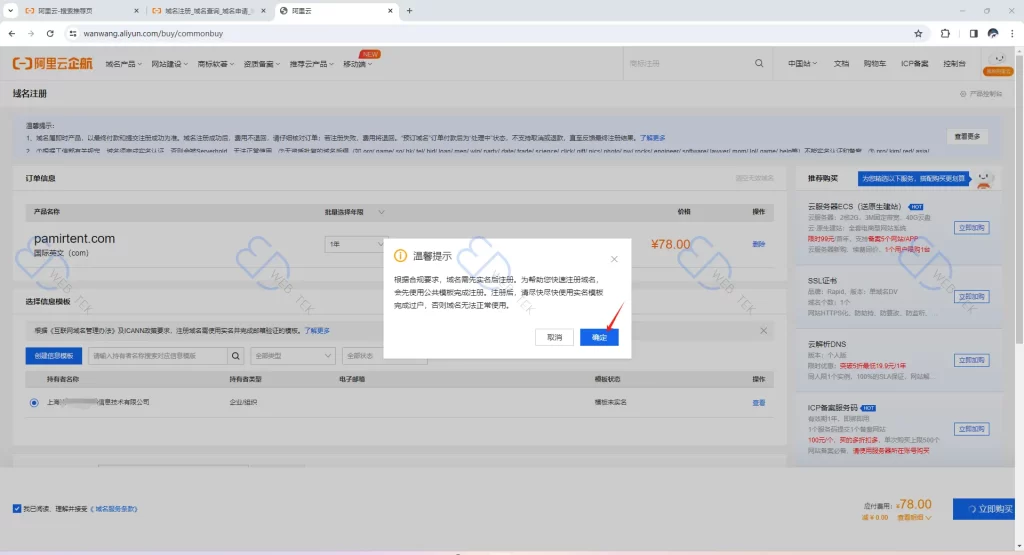Expand the 1年 registration period dropdown
The image size is (1024, 555).
[x=355, y=244]
